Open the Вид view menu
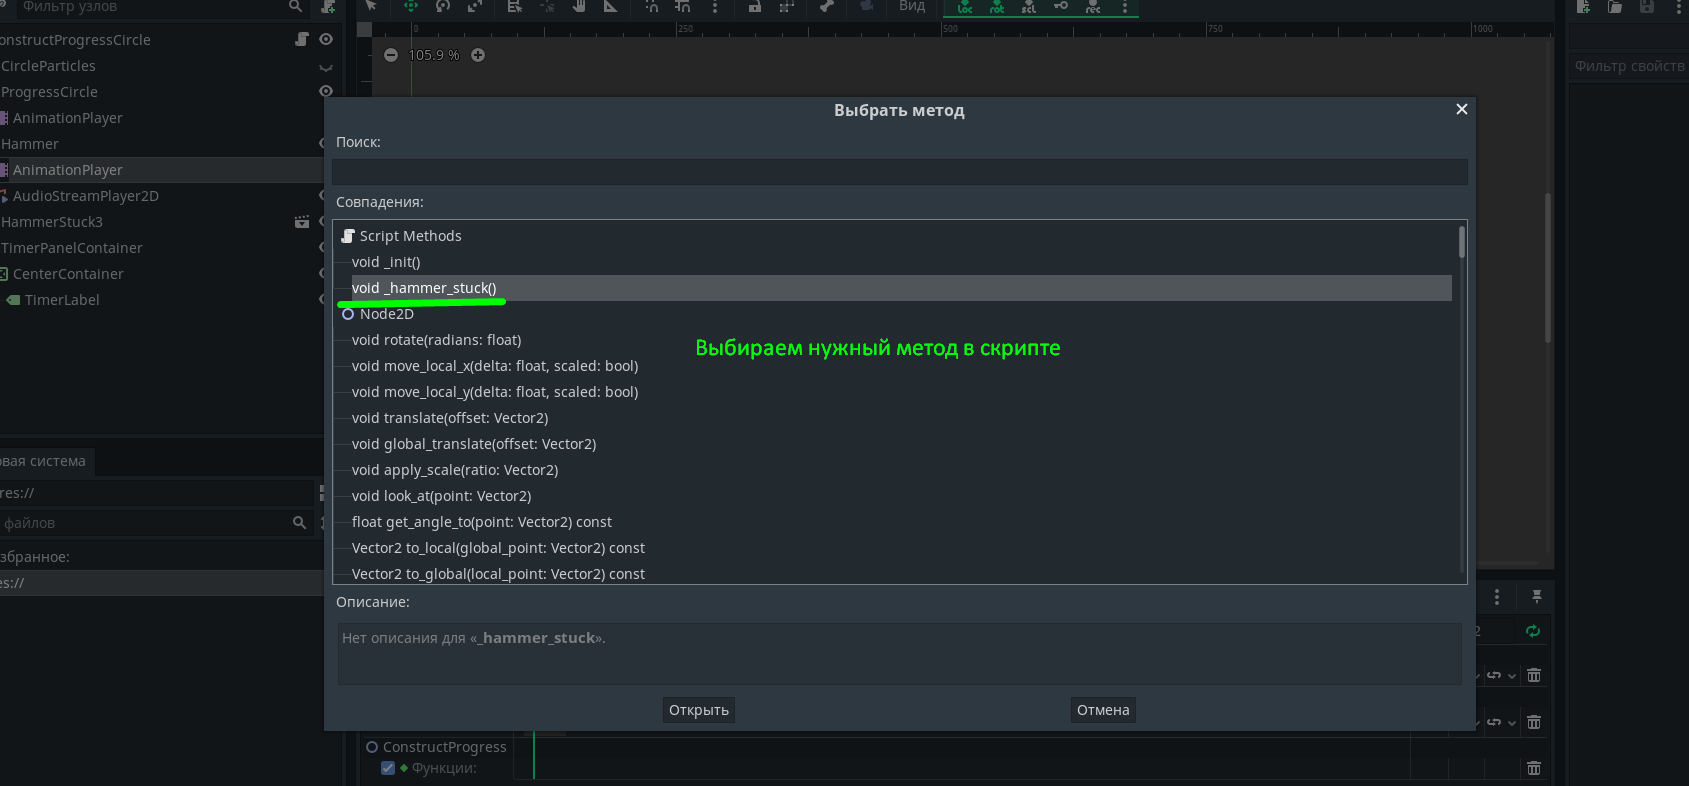The height and width of the screenshot is (786, 1689). [912, 6]
